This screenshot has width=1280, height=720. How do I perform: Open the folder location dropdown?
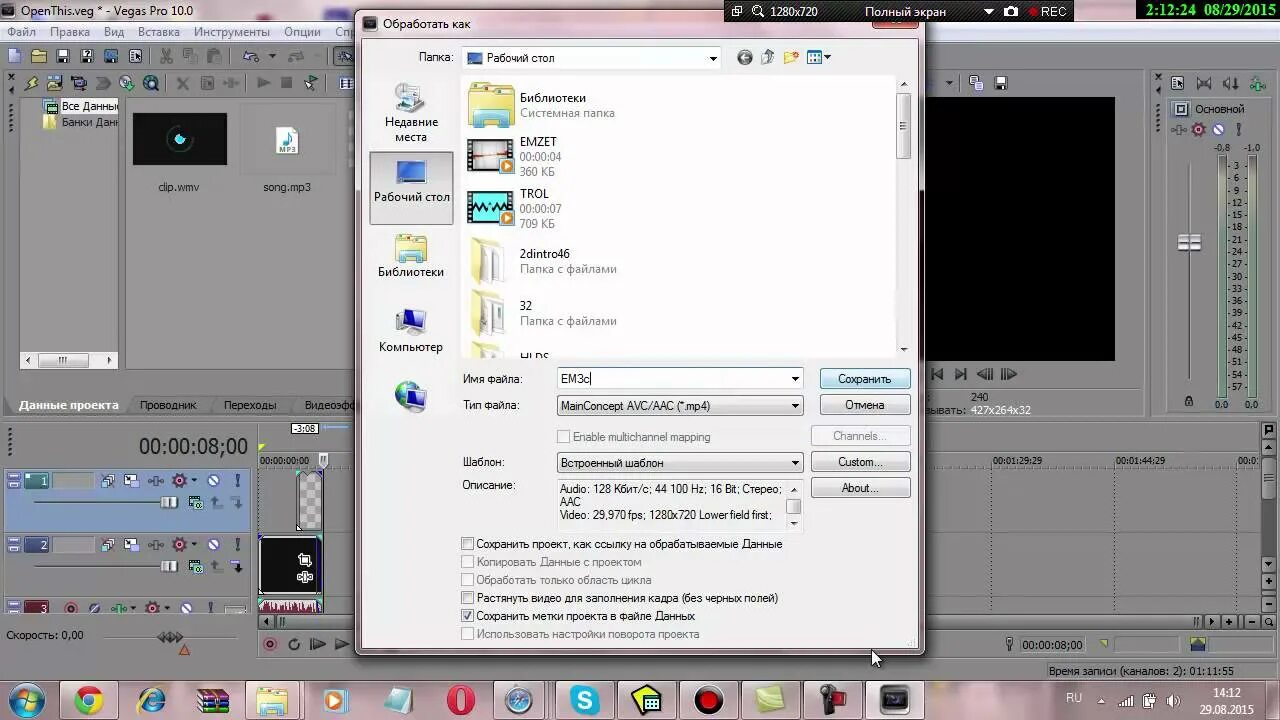713,58
